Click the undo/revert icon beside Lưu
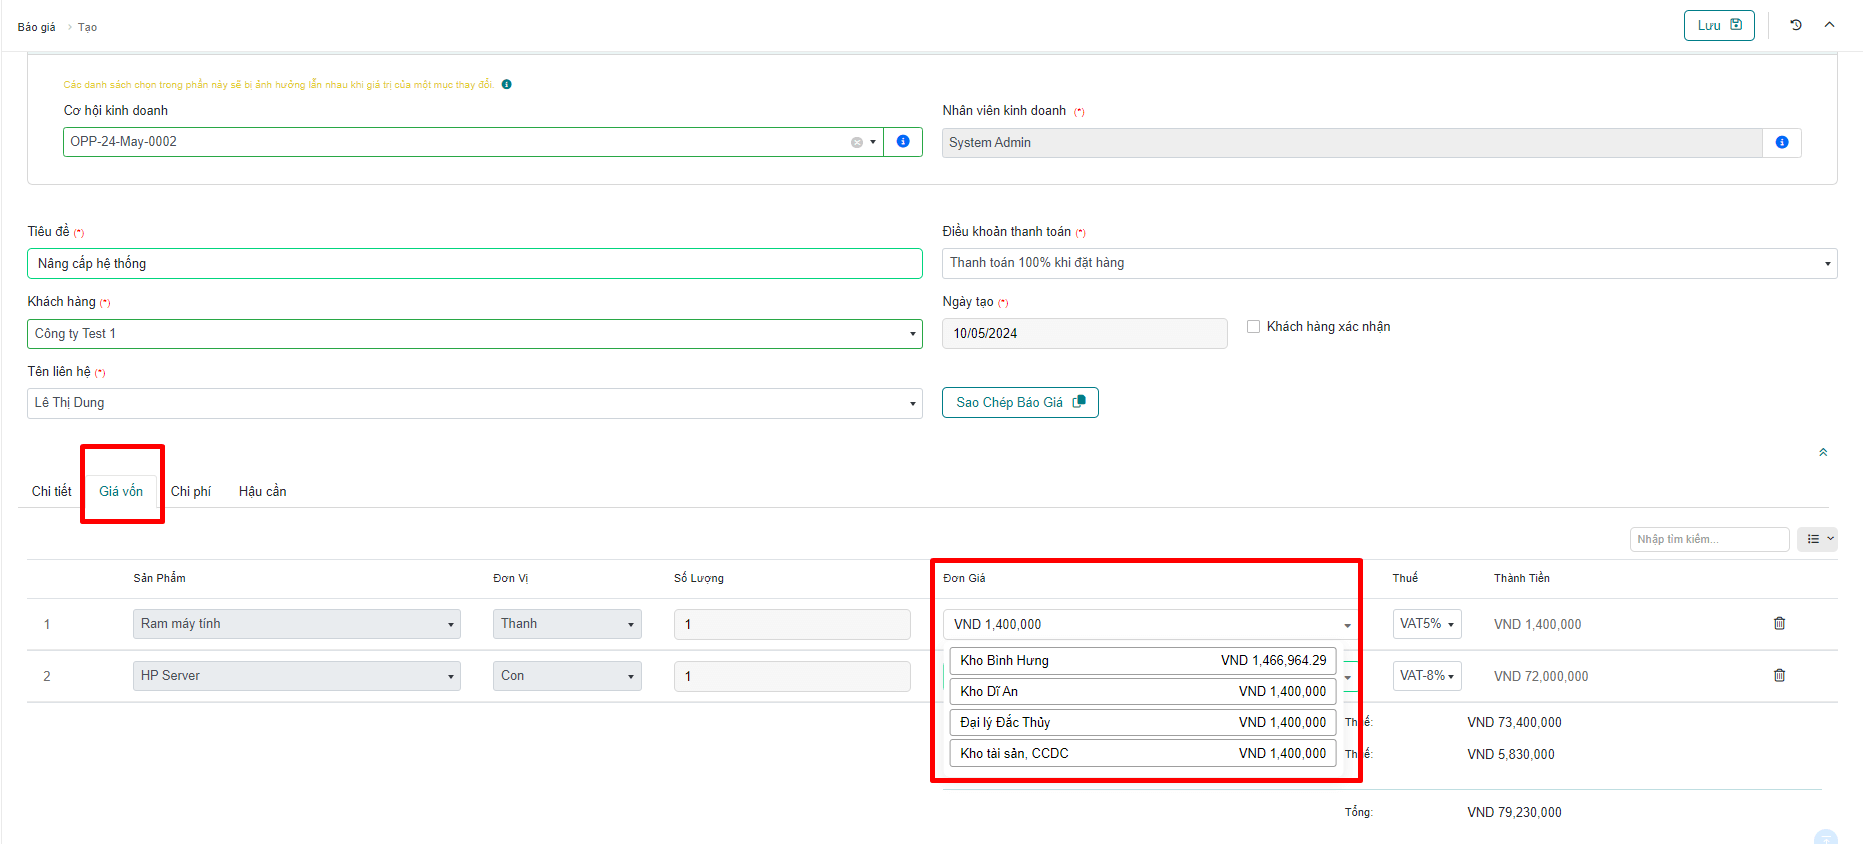The image size is (1863, 844). coord(1796,25)
